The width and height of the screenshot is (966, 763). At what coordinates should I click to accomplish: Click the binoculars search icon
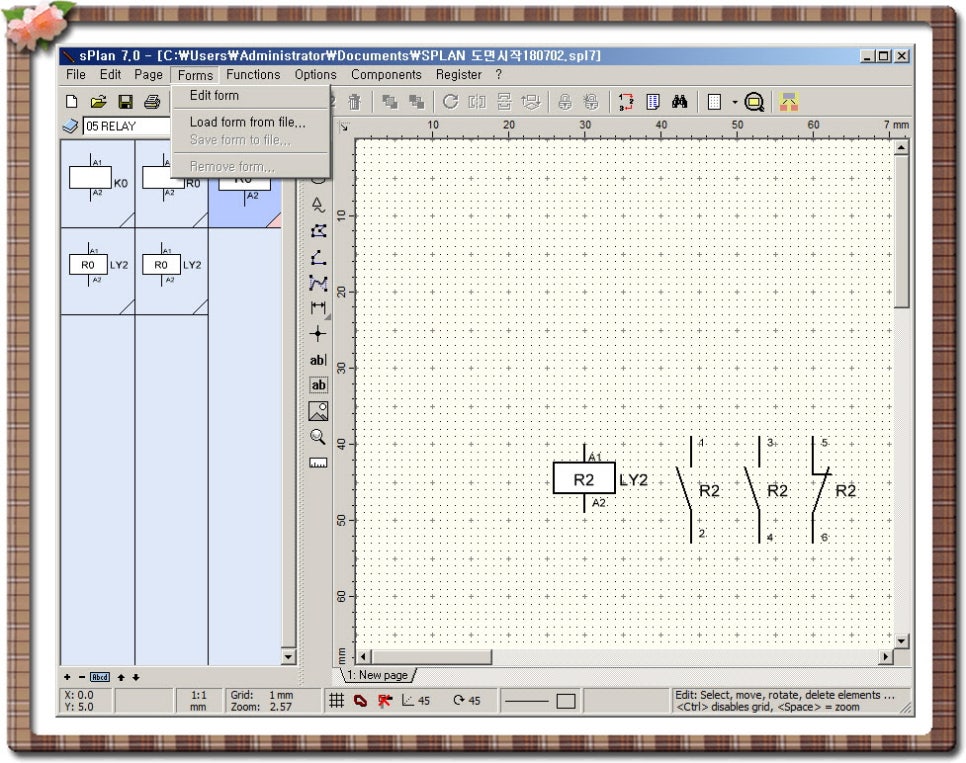[x=679, y=102]
